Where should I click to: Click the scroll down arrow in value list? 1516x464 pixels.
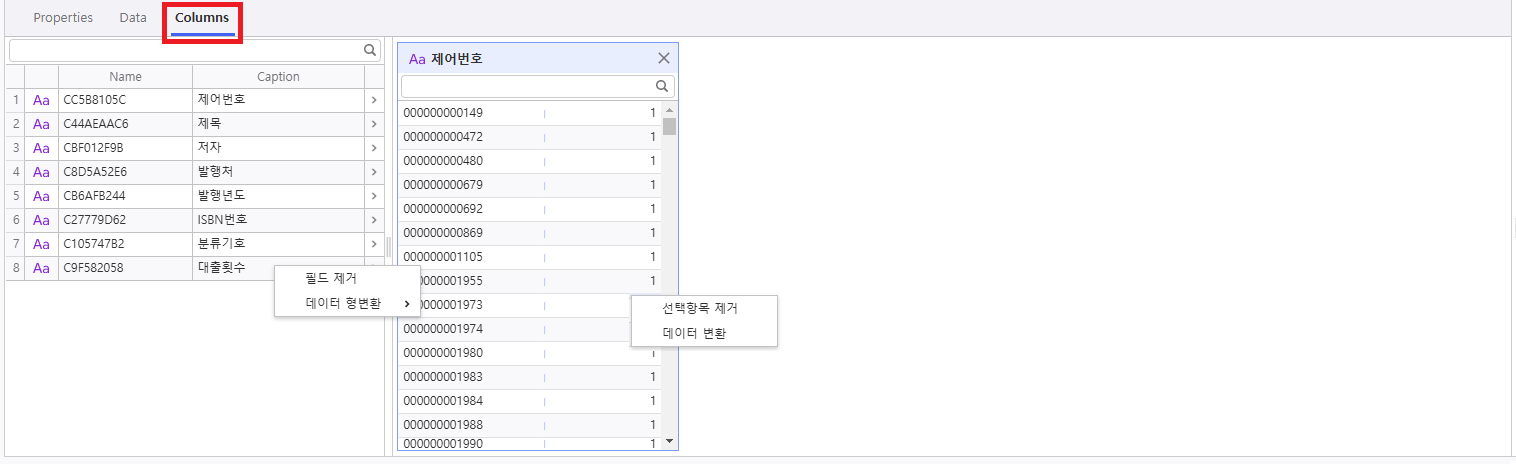click(x=669, y=440)
